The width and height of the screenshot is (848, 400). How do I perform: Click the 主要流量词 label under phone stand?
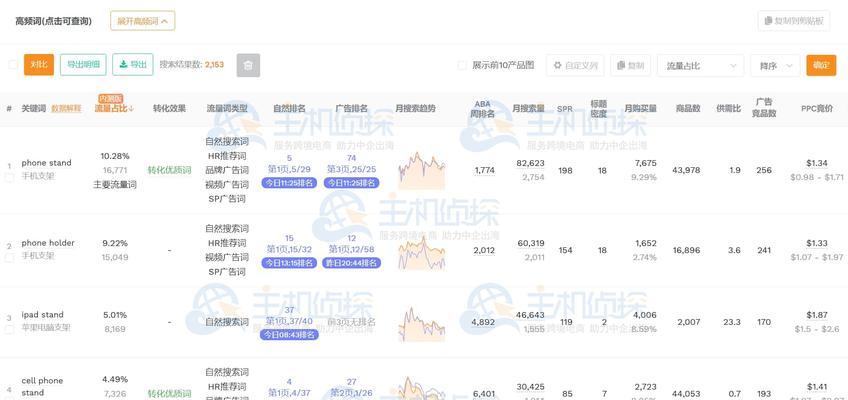115,185
